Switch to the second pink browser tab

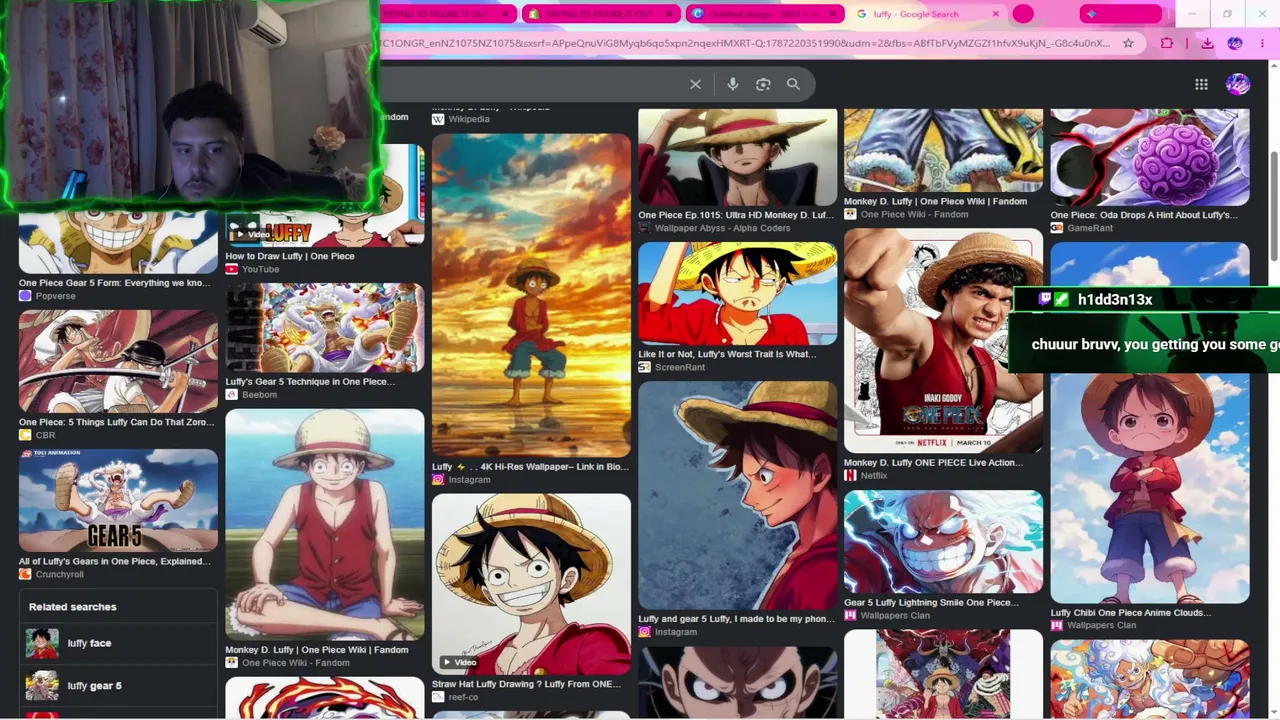[601, 14]
